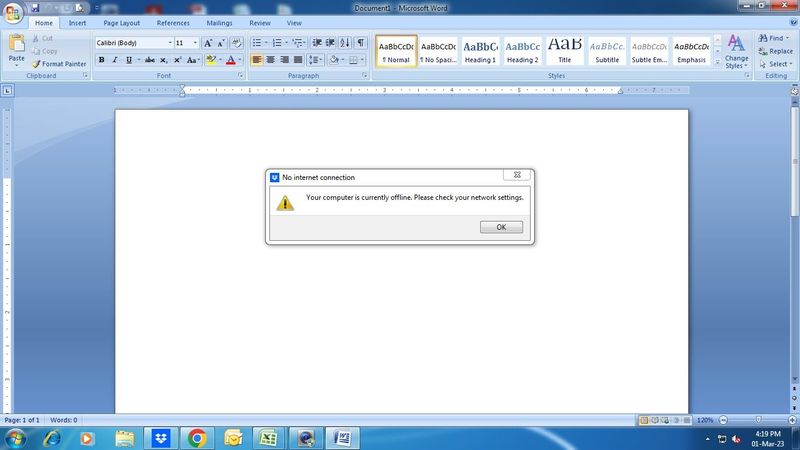Click the Paste button

coord(16,50)
